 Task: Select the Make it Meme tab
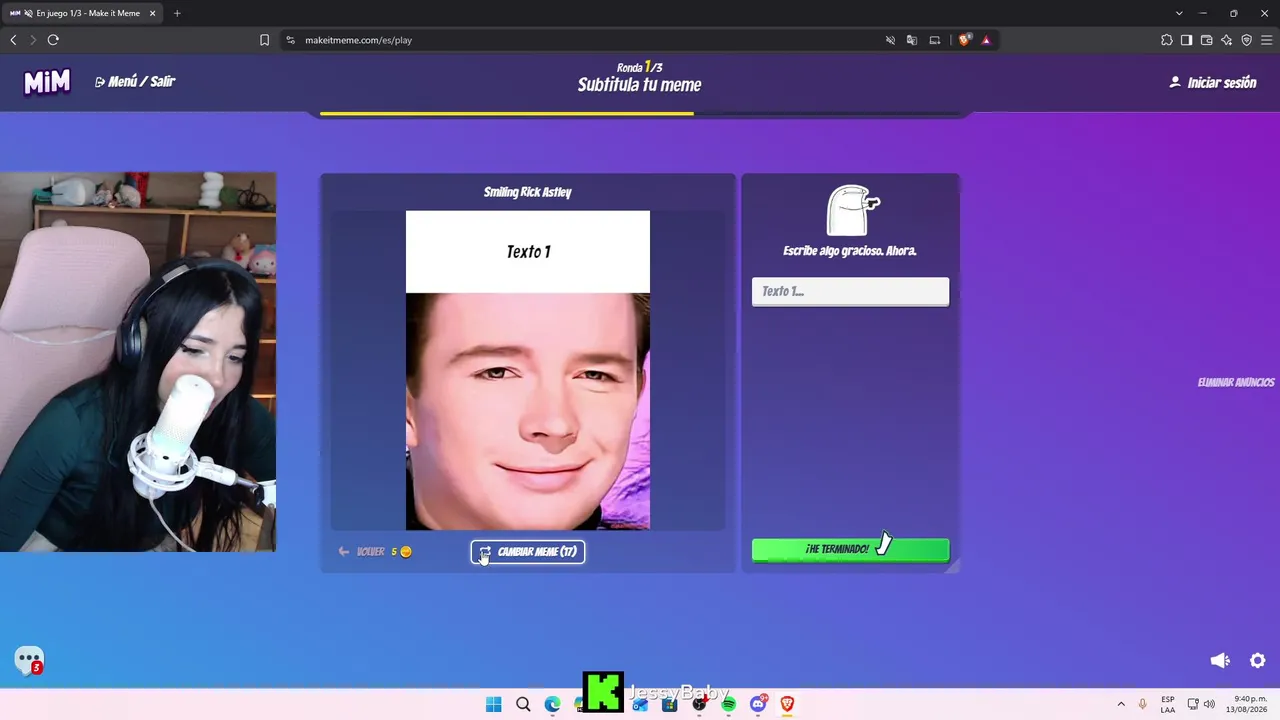[x=83, y=13]
